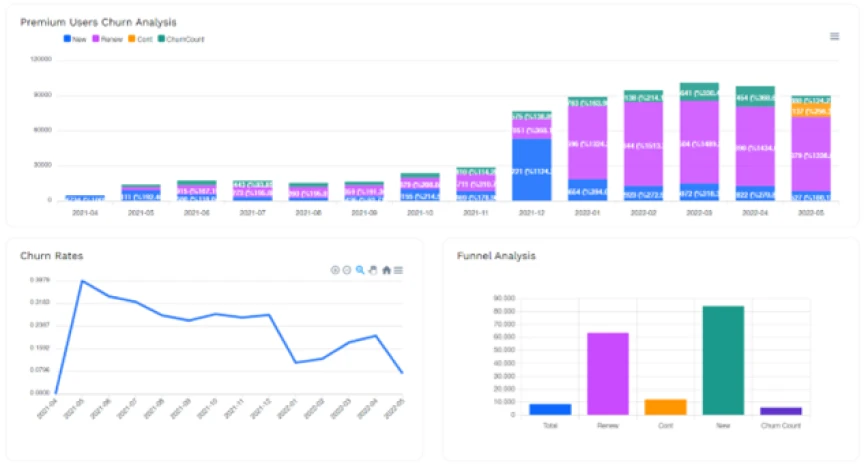The width and height of the screenshot is (868, 465).
Task: Click the 2021-12 x-axis label in top chart
Action: (x=531, y=213)
